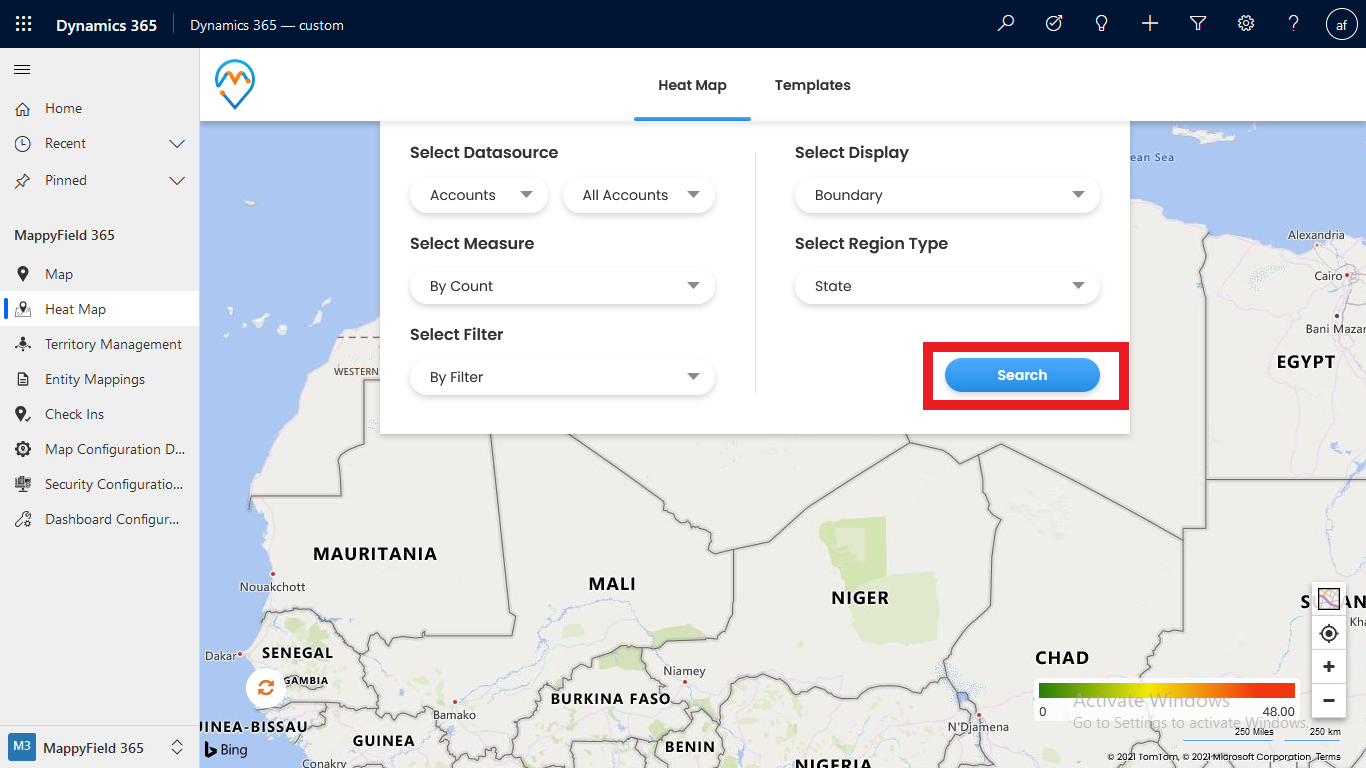Open Map in MappyField 365 sidebar

100,274
